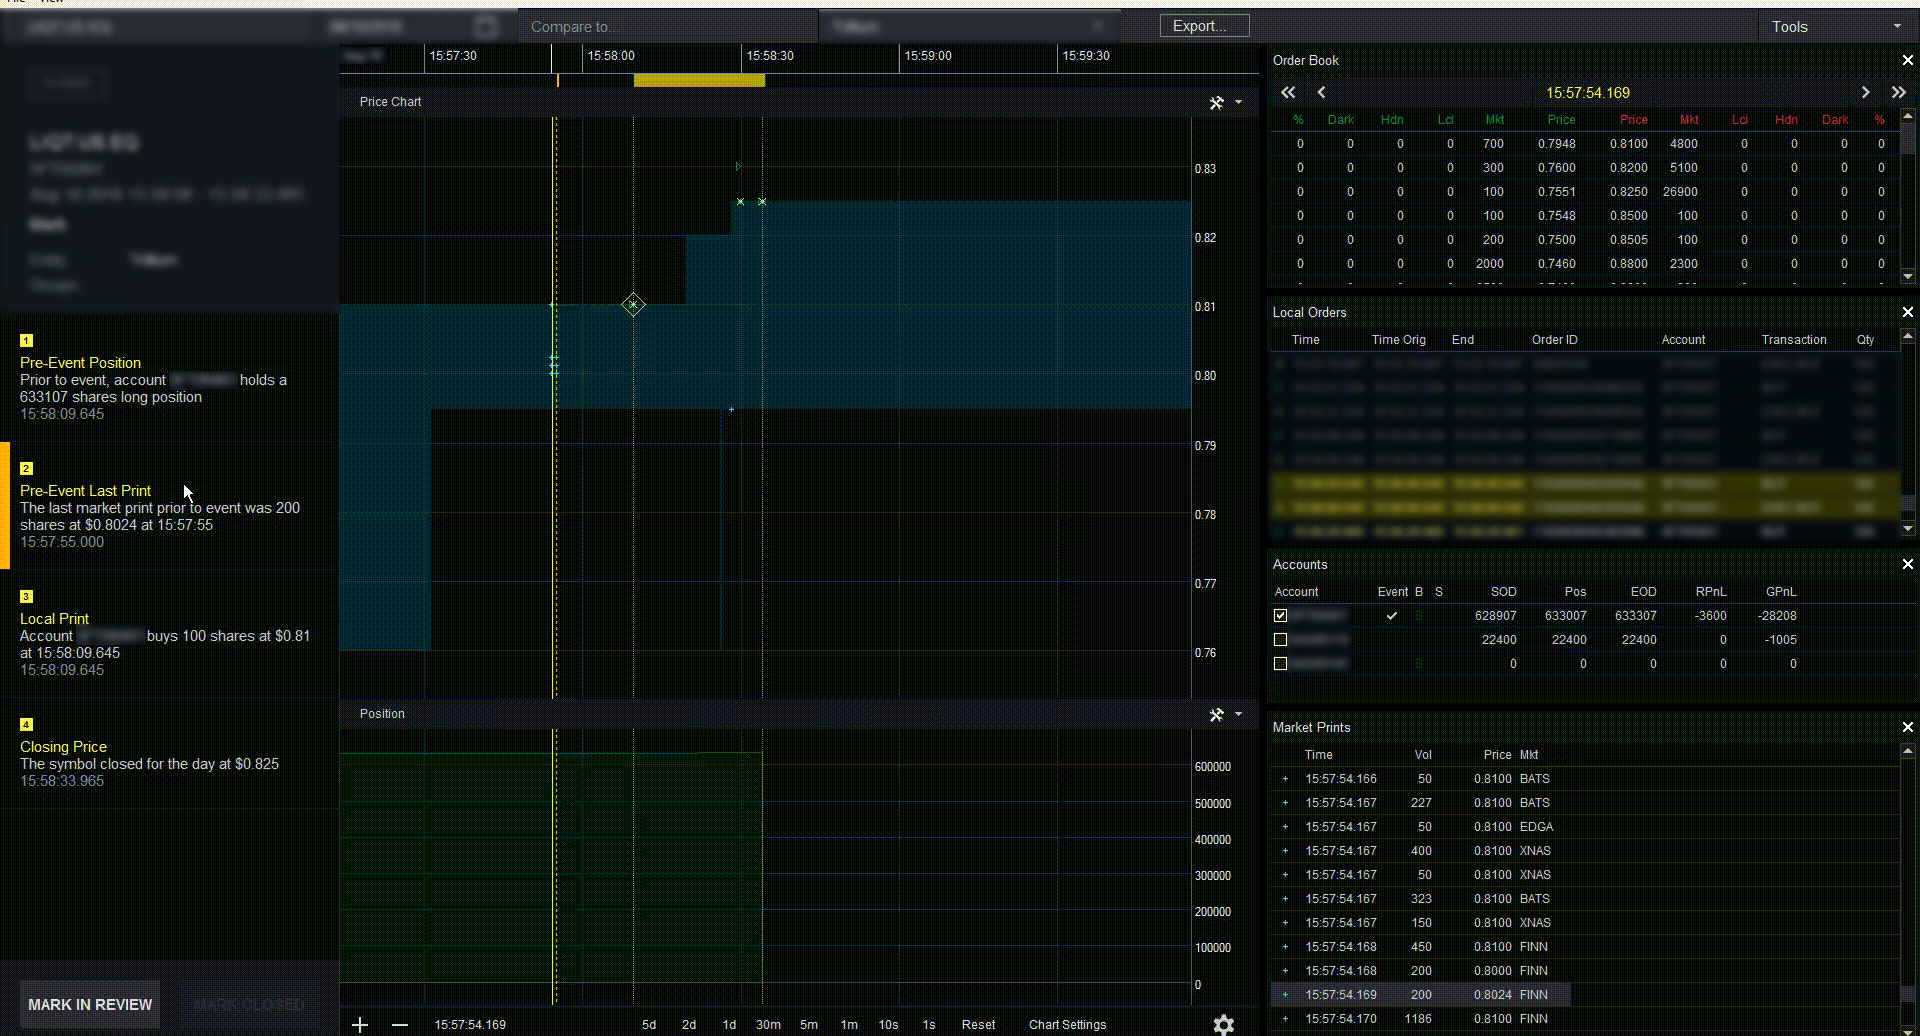Click the zoom in plus icon
Image resolution: width=1920 pixels, height=1036 pixels.
[360, 1025]
